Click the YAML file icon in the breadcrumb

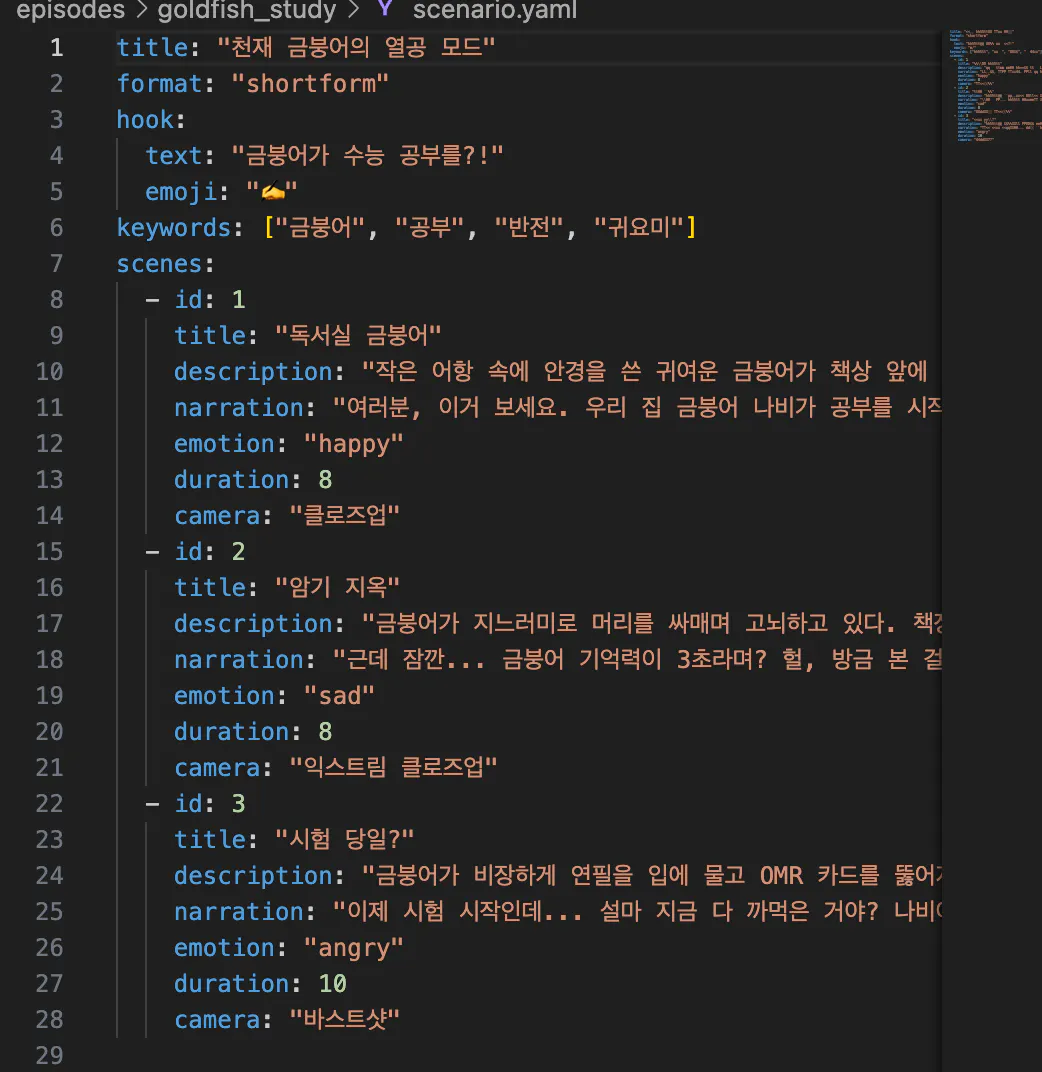point(385,11)
